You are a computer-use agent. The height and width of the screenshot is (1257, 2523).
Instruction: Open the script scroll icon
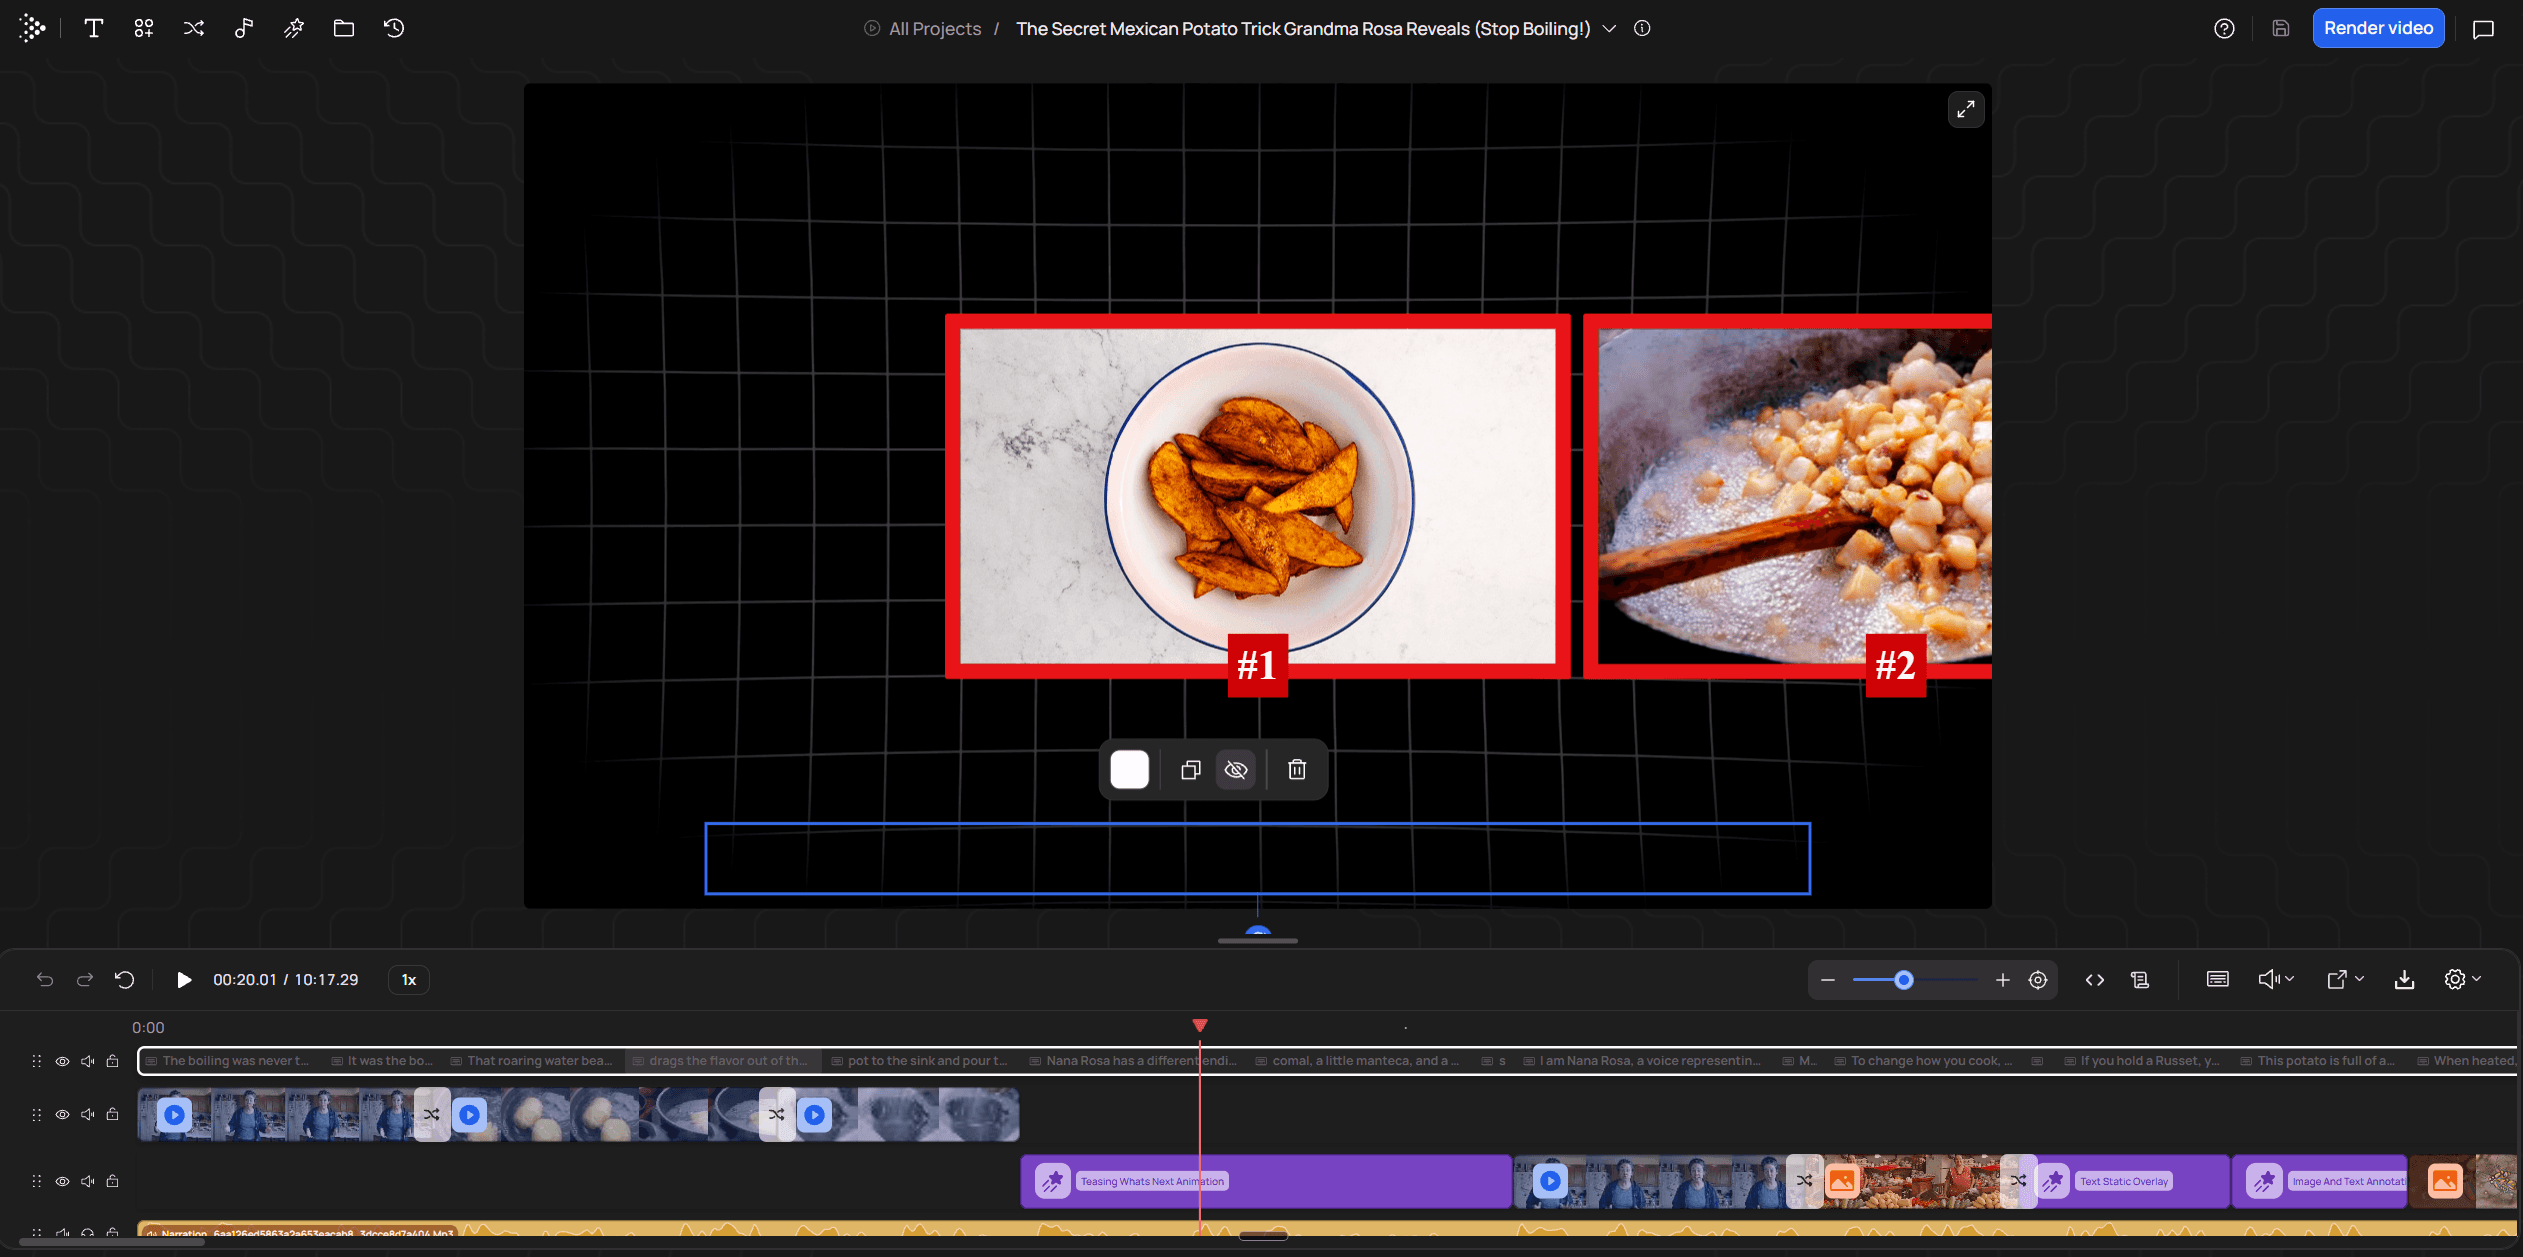(2140, 980)
